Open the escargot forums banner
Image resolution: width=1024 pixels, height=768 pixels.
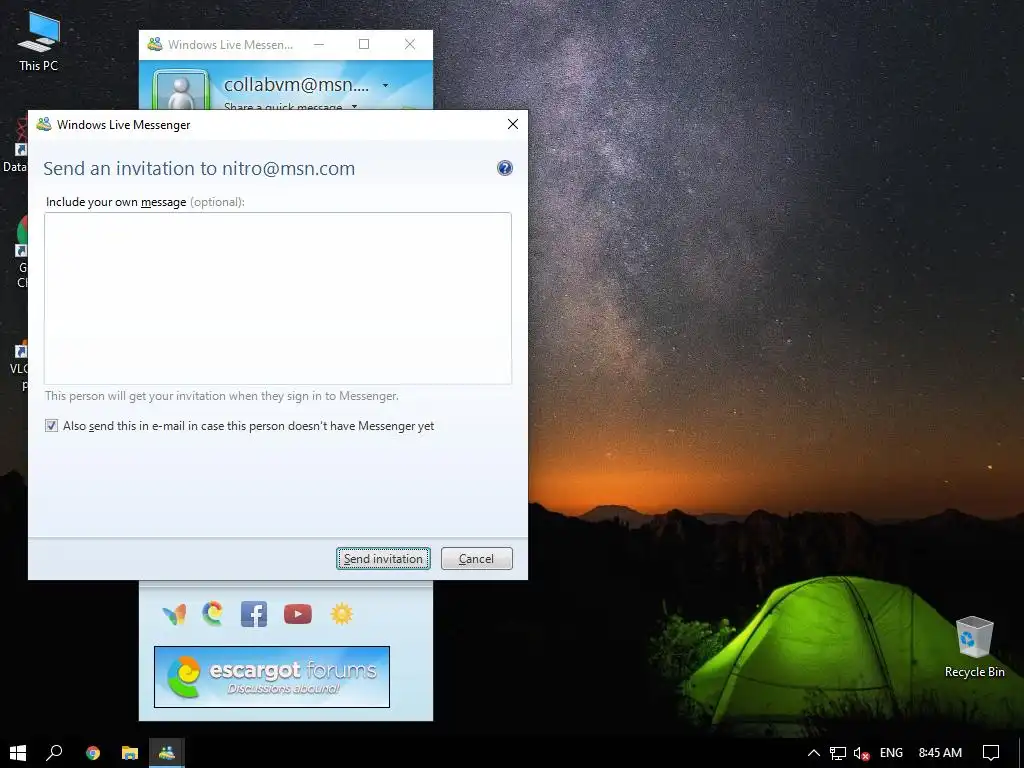click(x=272, y=677)
